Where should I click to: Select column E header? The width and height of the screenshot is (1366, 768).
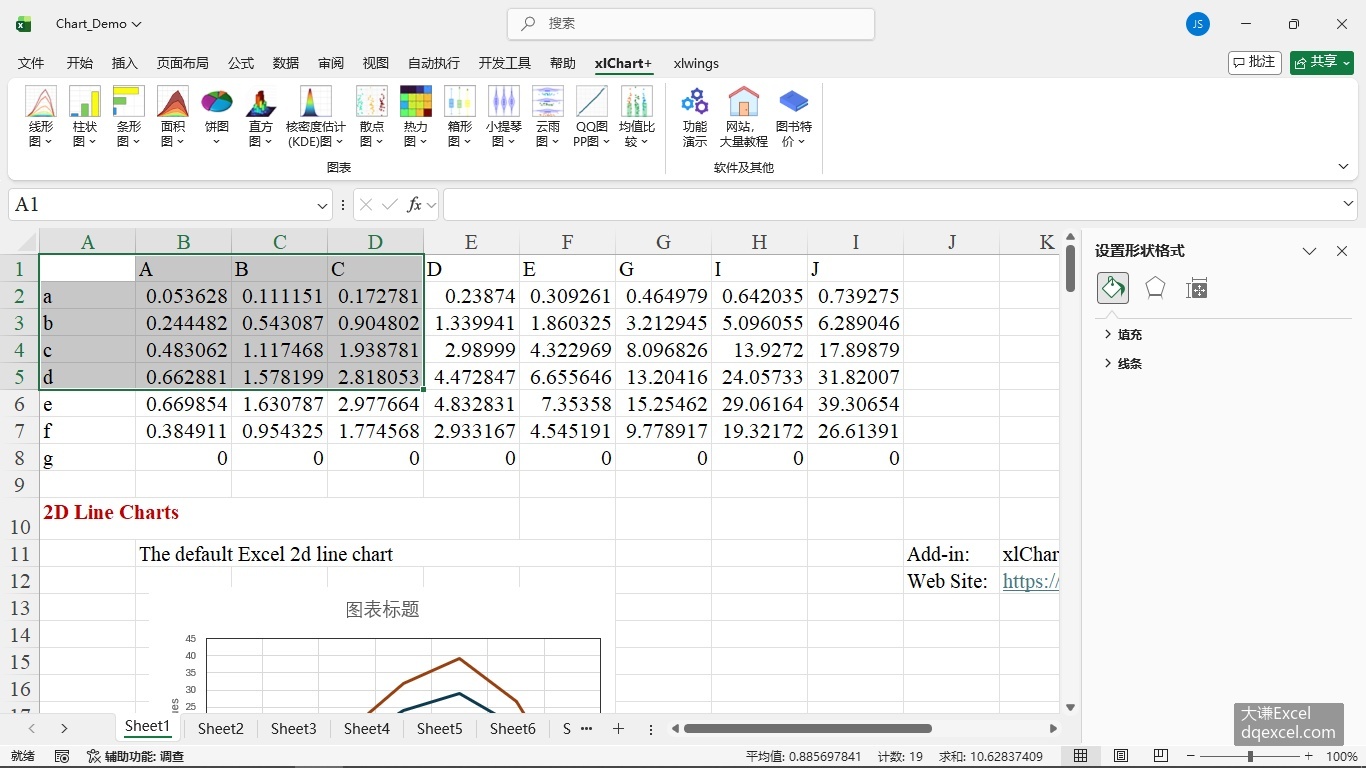tap(471, 242)
